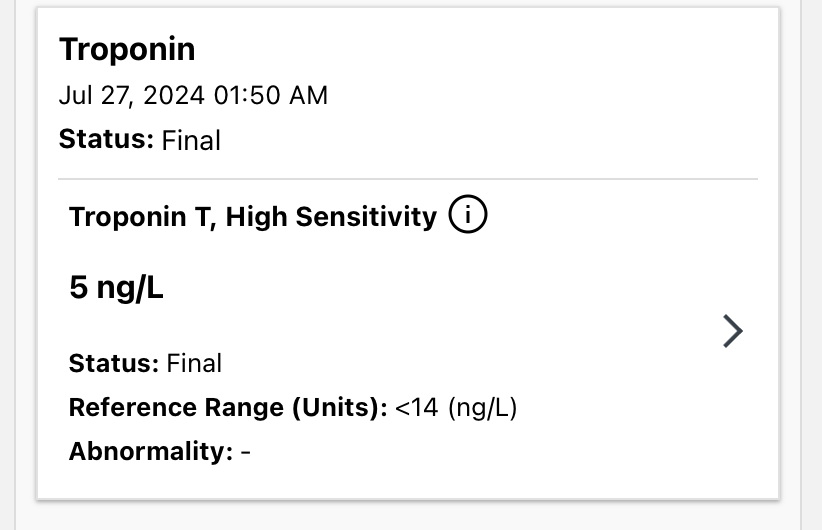
Task: Click the info icon beside Troponin T
Action: 468,216
